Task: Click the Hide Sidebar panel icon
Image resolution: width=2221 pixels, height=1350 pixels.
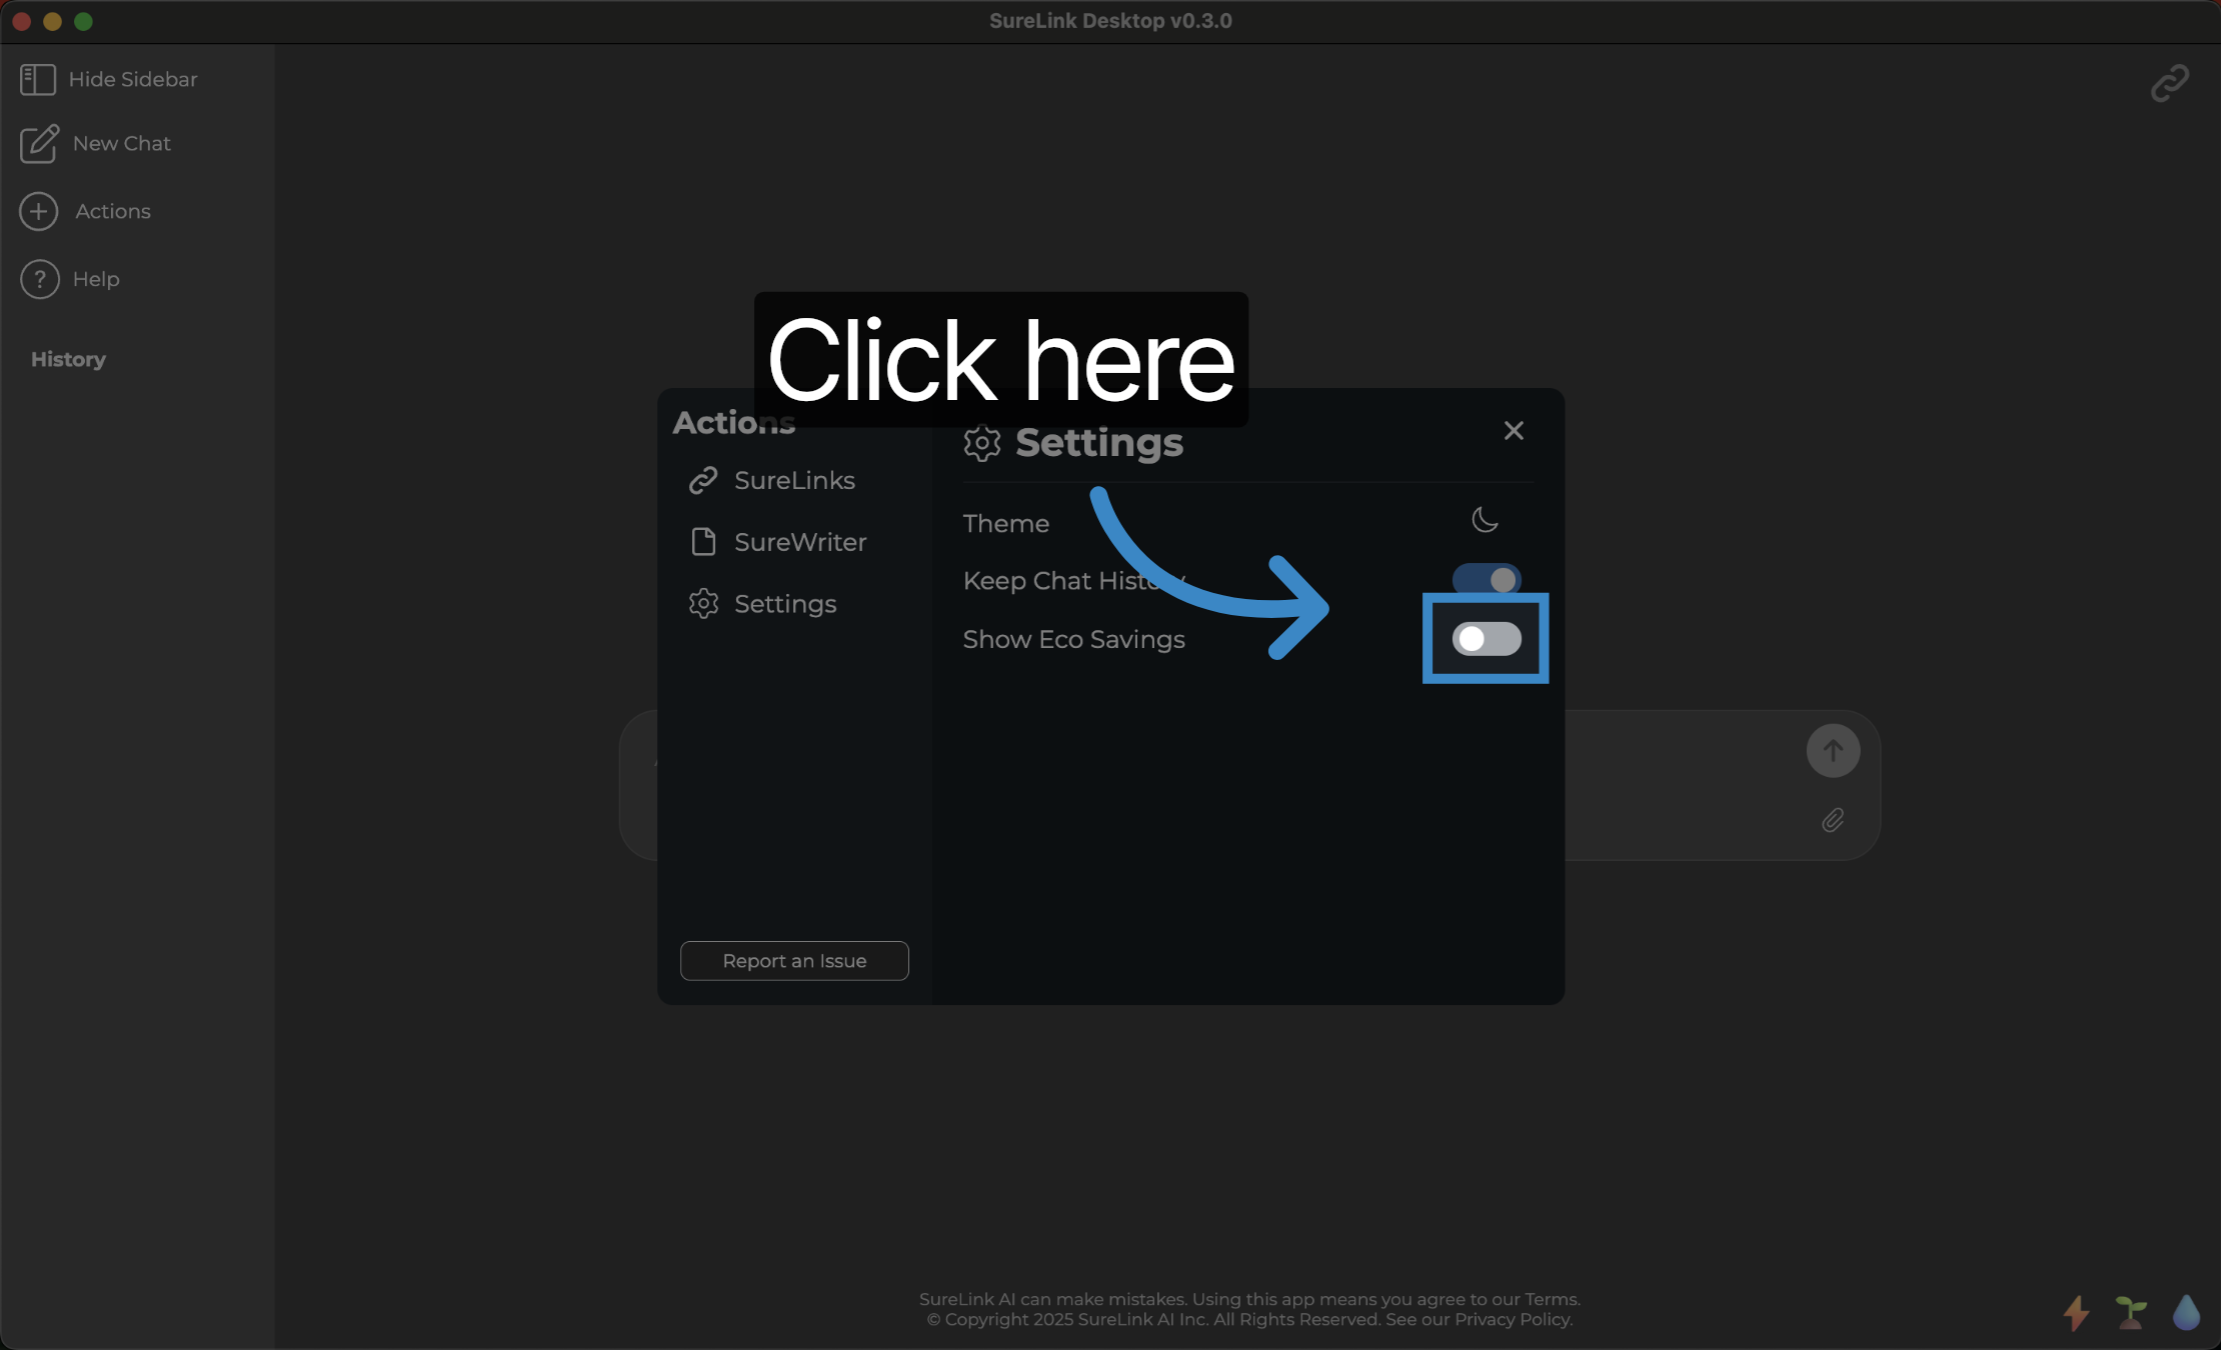Action: click(x=38, y=80)
